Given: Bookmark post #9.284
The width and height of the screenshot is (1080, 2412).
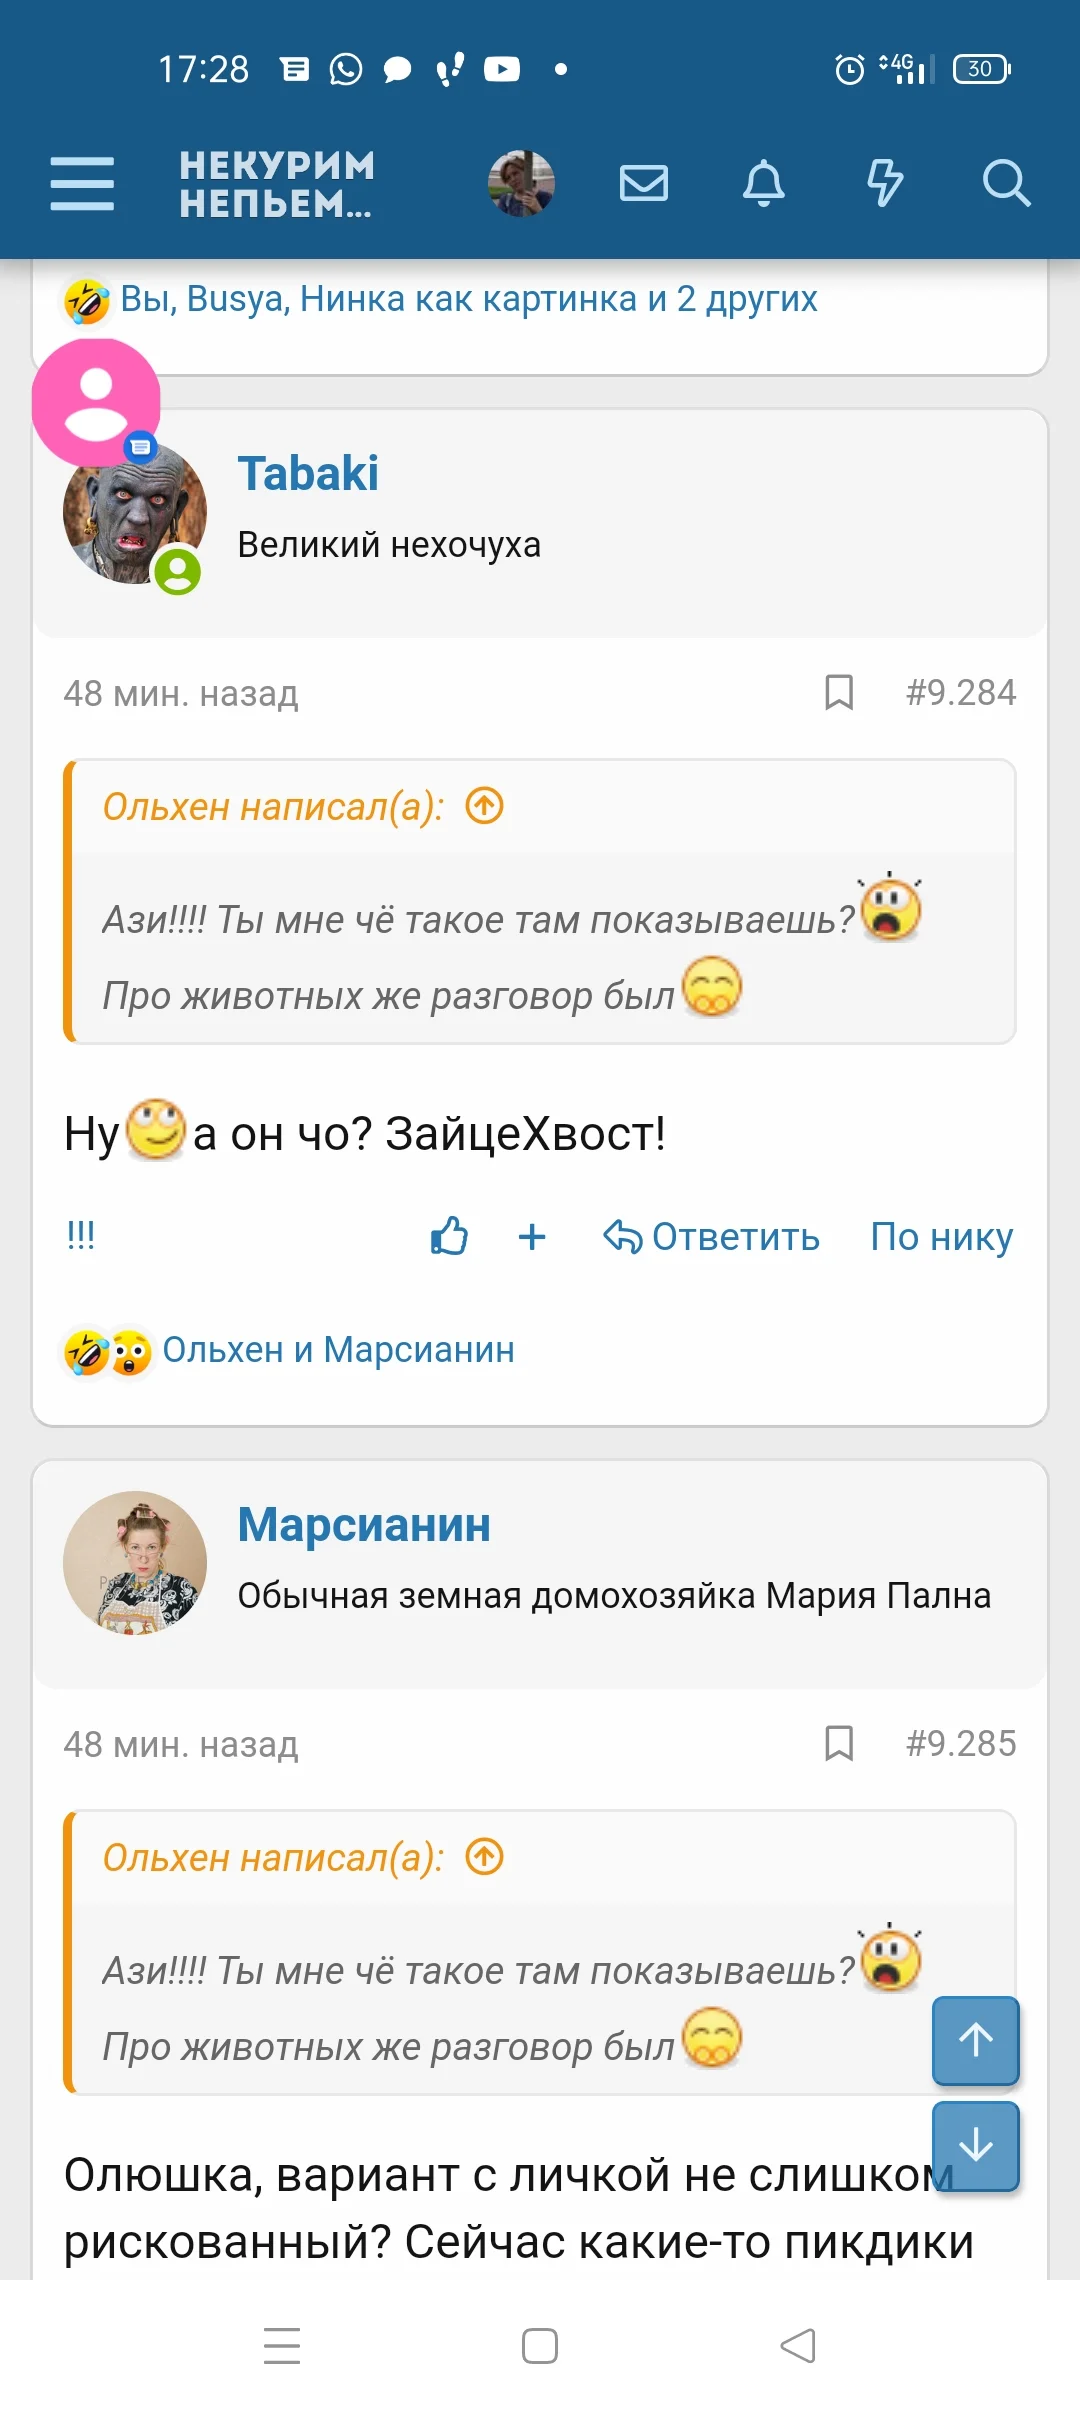Looking at the screenshot, I should tap(839, 693).
